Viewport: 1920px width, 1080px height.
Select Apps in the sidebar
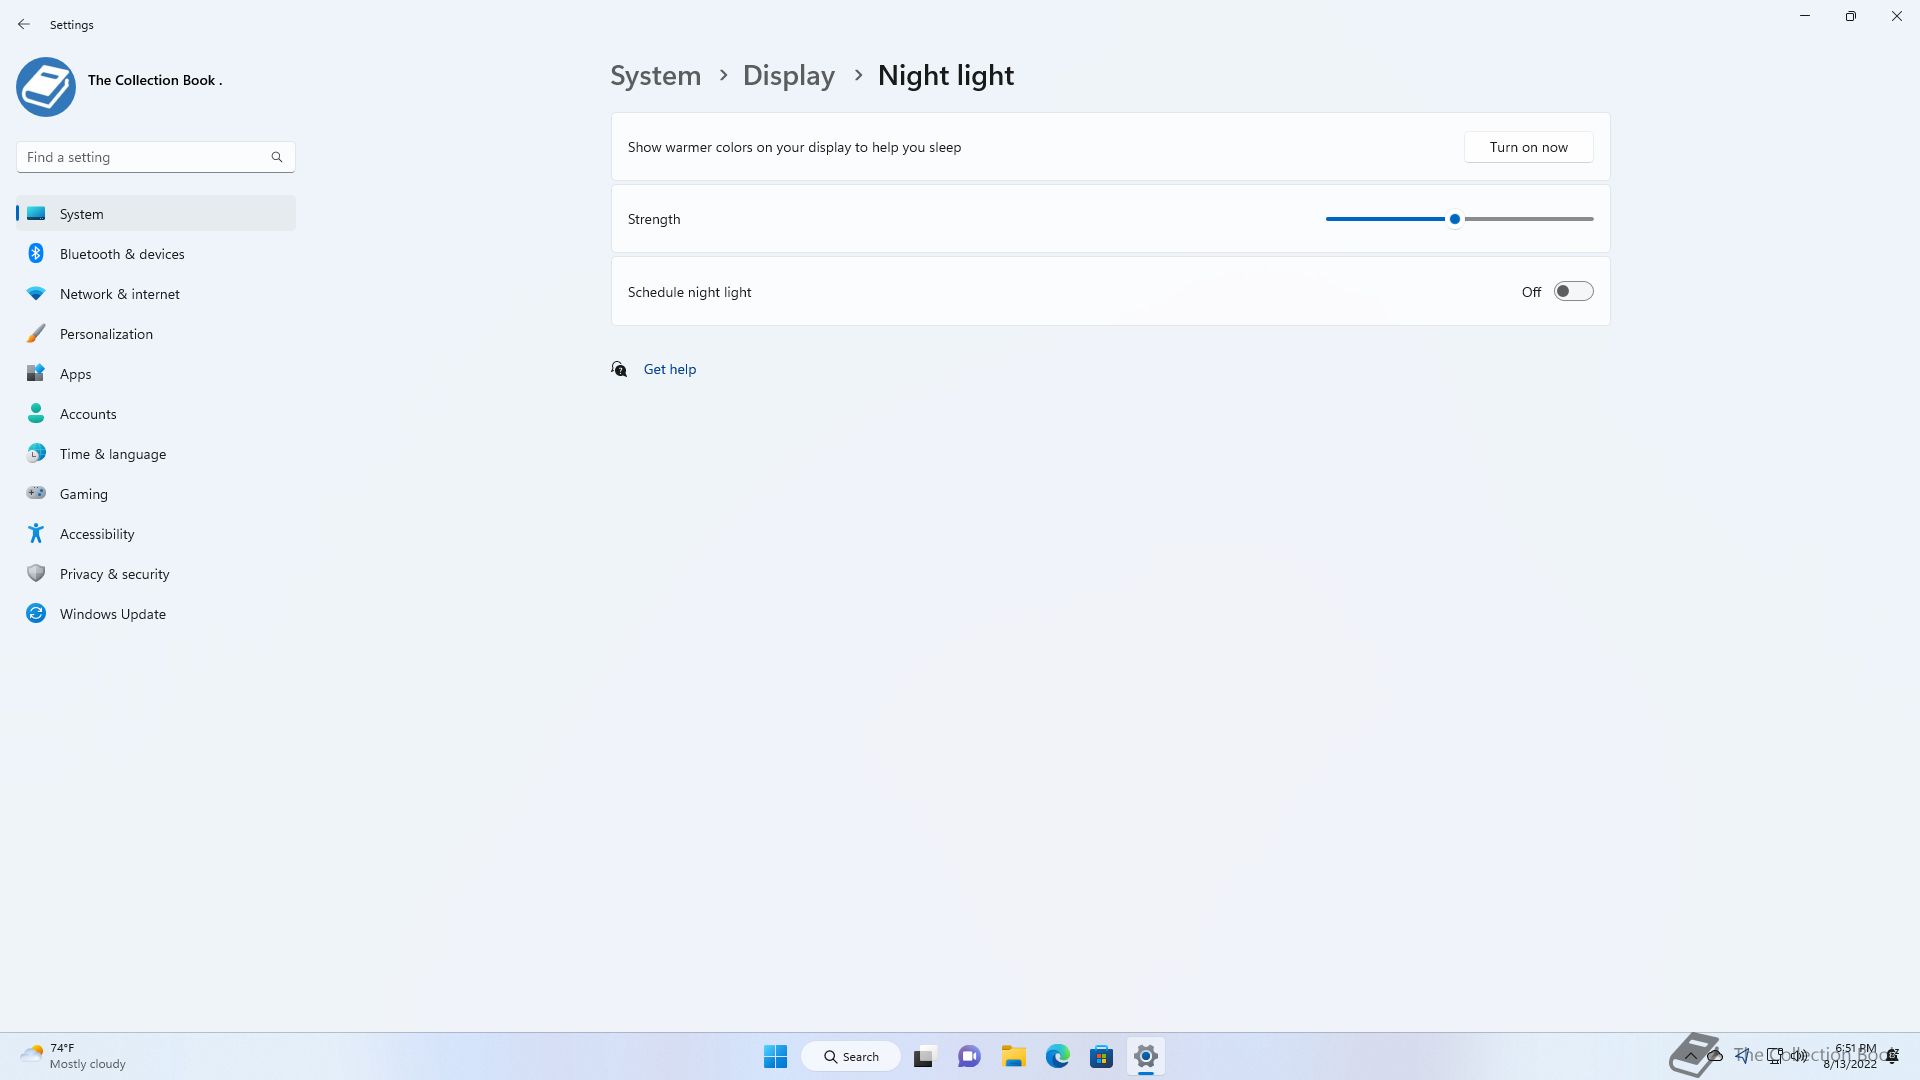pos(75,374)
